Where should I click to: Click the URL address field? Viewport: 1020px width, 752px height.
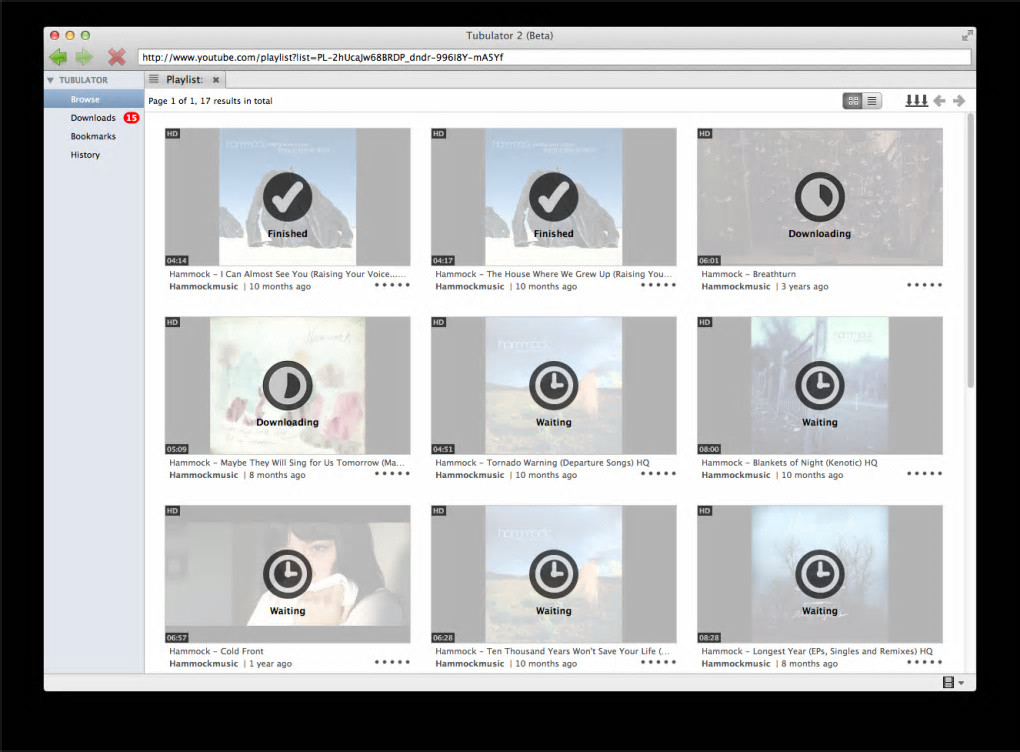(554, 57)
